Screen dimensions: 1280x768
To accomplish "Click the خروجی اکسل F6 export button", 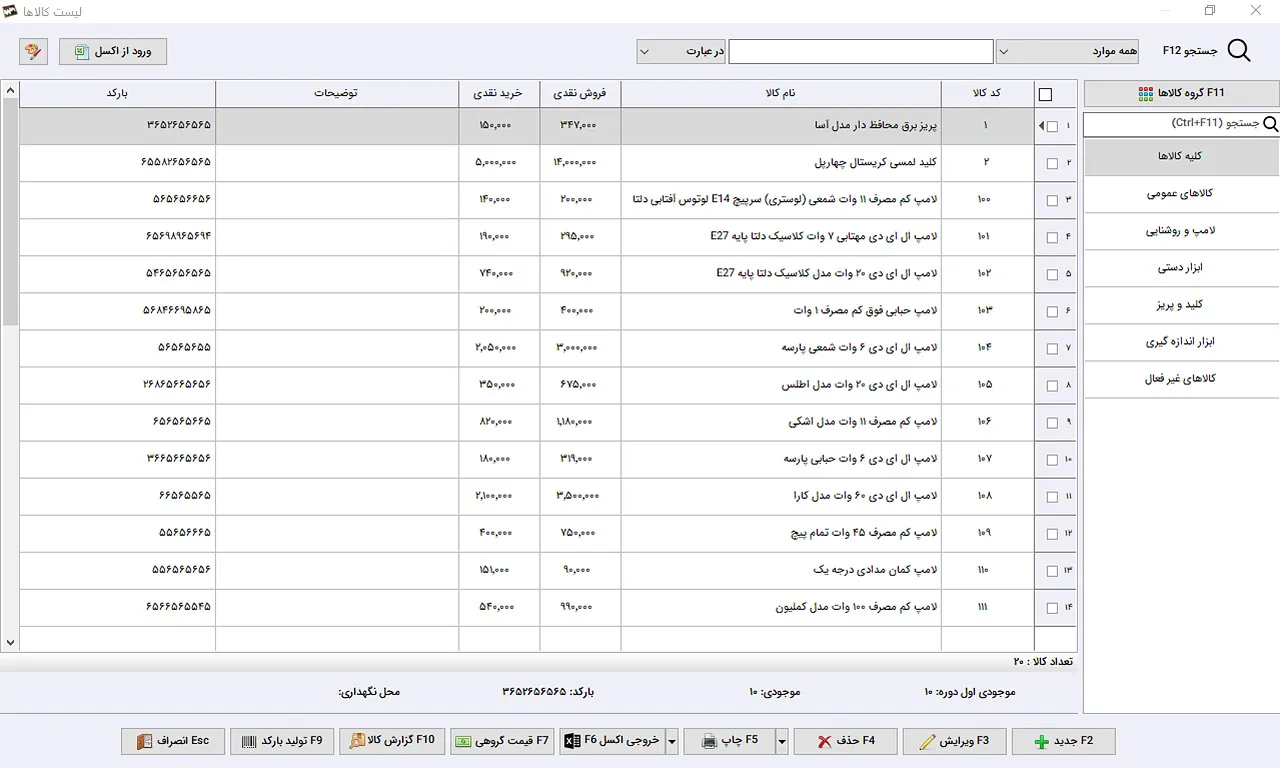I will click(612, 741).
